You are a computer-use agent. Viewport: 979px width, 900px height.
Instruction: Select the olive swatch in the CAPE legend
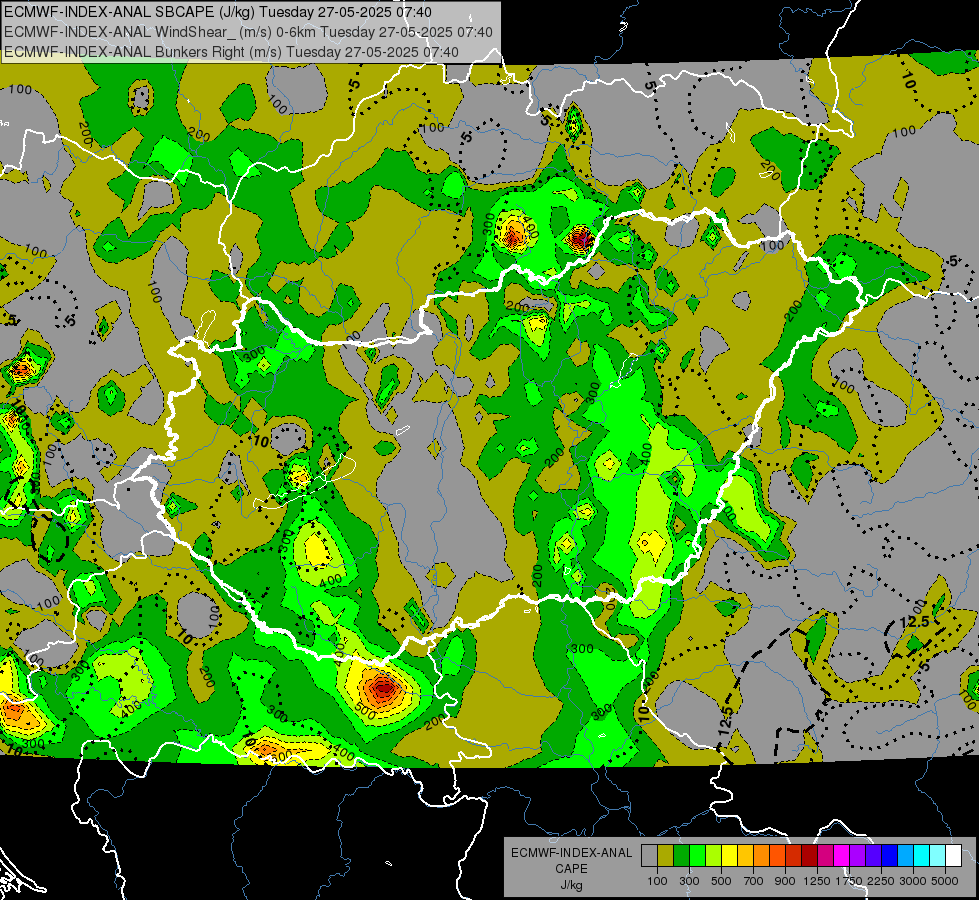666,855
